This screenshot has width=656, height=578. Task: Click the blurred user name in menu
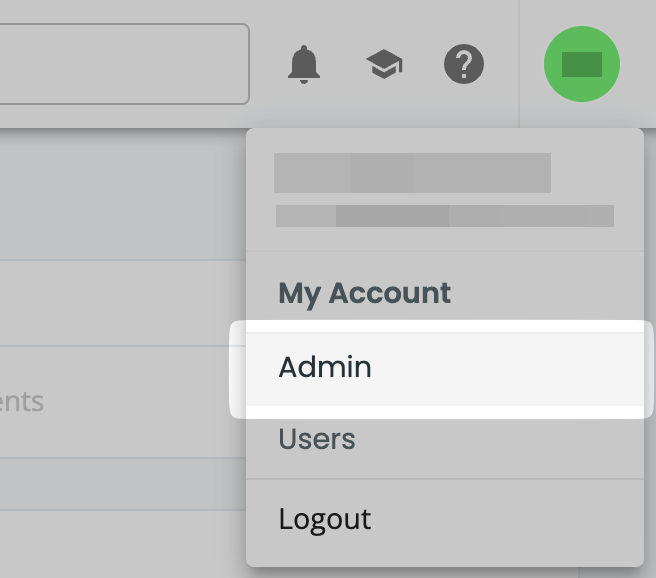[412, 172]
